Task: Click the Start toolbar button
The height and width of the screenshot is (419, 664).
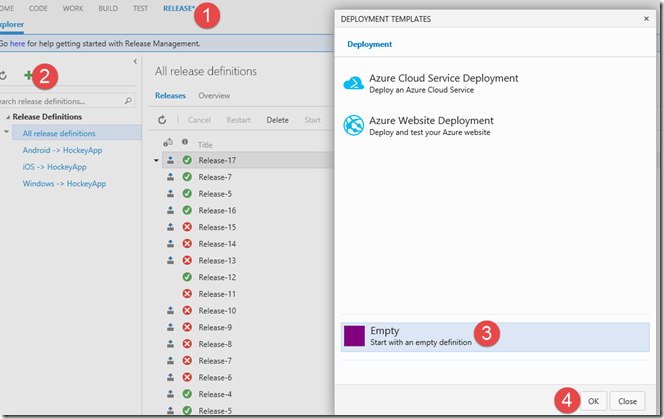Action: [313, 120]
